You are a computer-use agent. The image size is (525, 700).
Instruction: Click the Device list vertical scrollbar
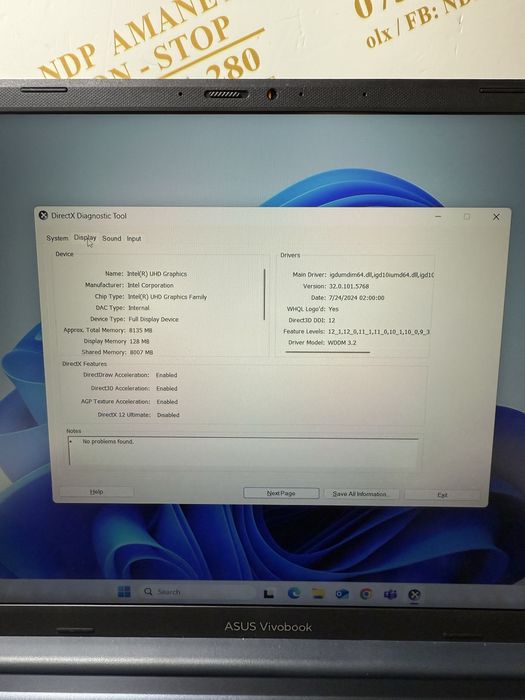click(264, 294)
